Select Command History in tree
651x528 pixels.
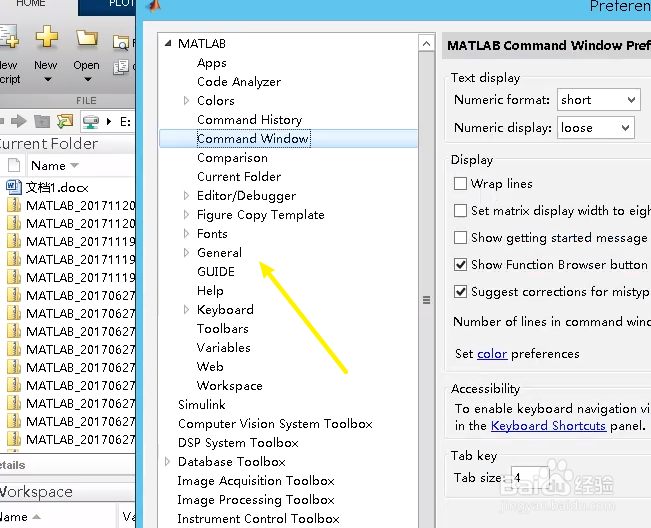pyautogui.click(x=250, y=120)
